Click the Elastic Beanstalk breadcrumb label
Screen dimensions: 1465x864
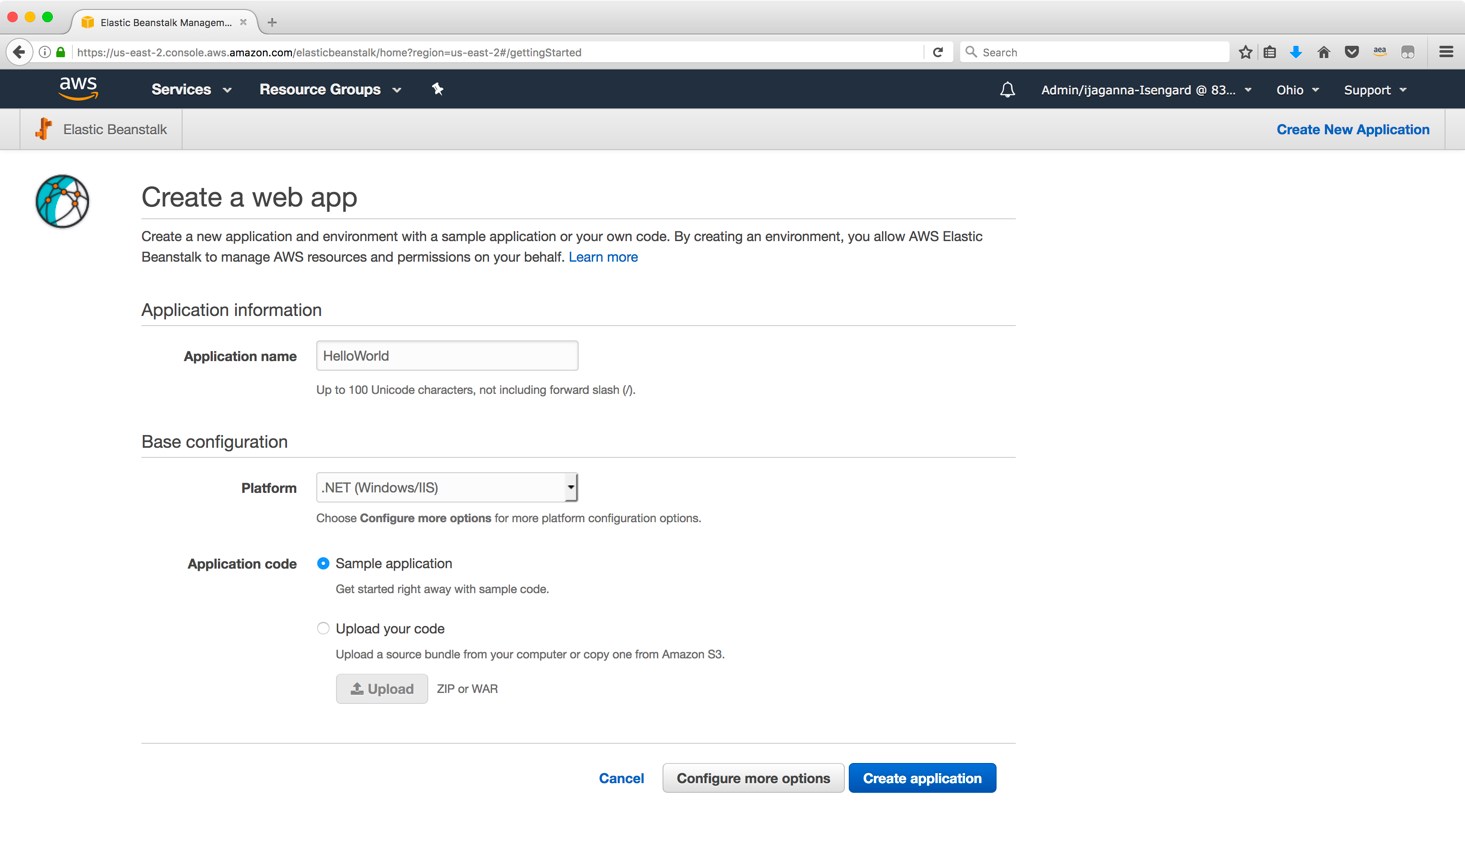(x=115, y=129)
